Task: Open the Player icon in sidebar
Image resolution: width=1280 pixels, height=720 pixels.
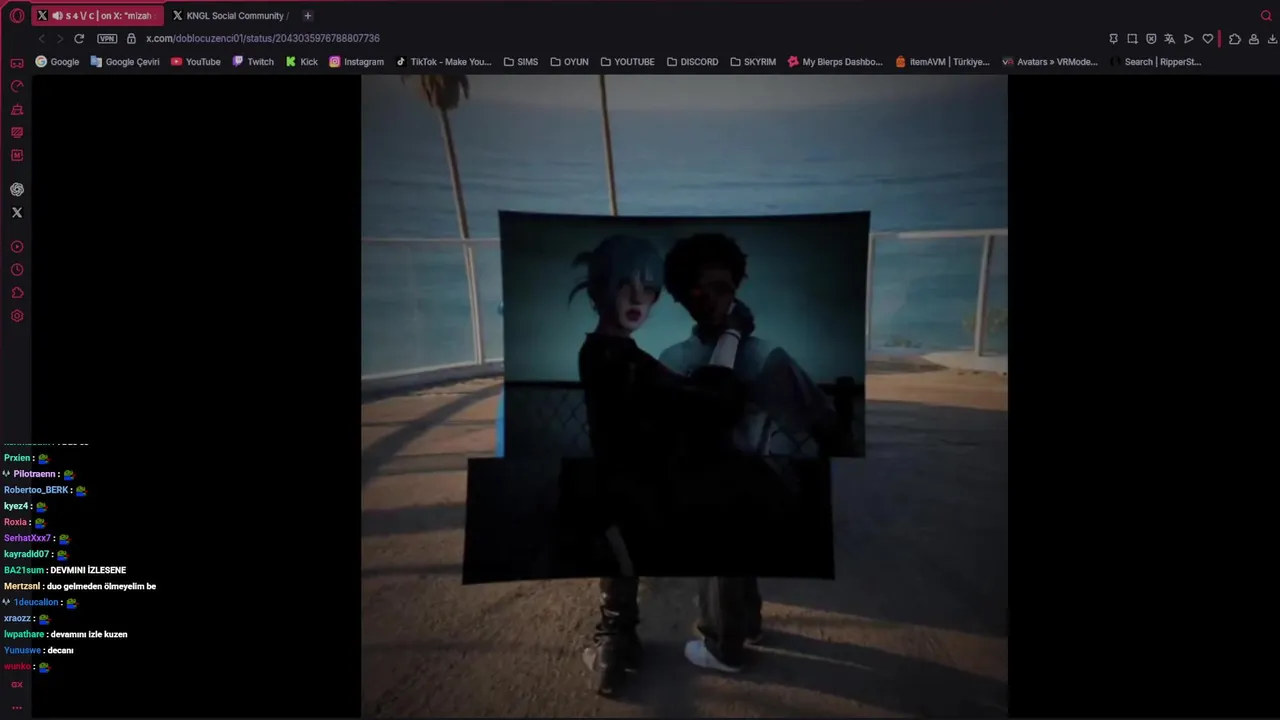Action: click(17, 246)
